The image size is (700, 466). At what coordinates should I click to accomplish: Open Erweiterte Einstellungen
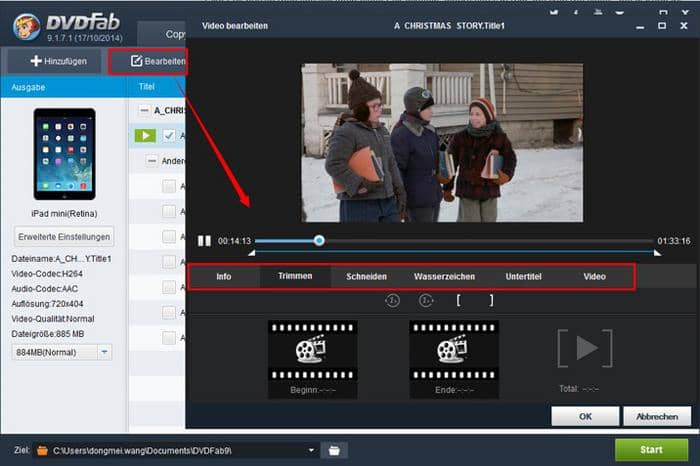64,237
